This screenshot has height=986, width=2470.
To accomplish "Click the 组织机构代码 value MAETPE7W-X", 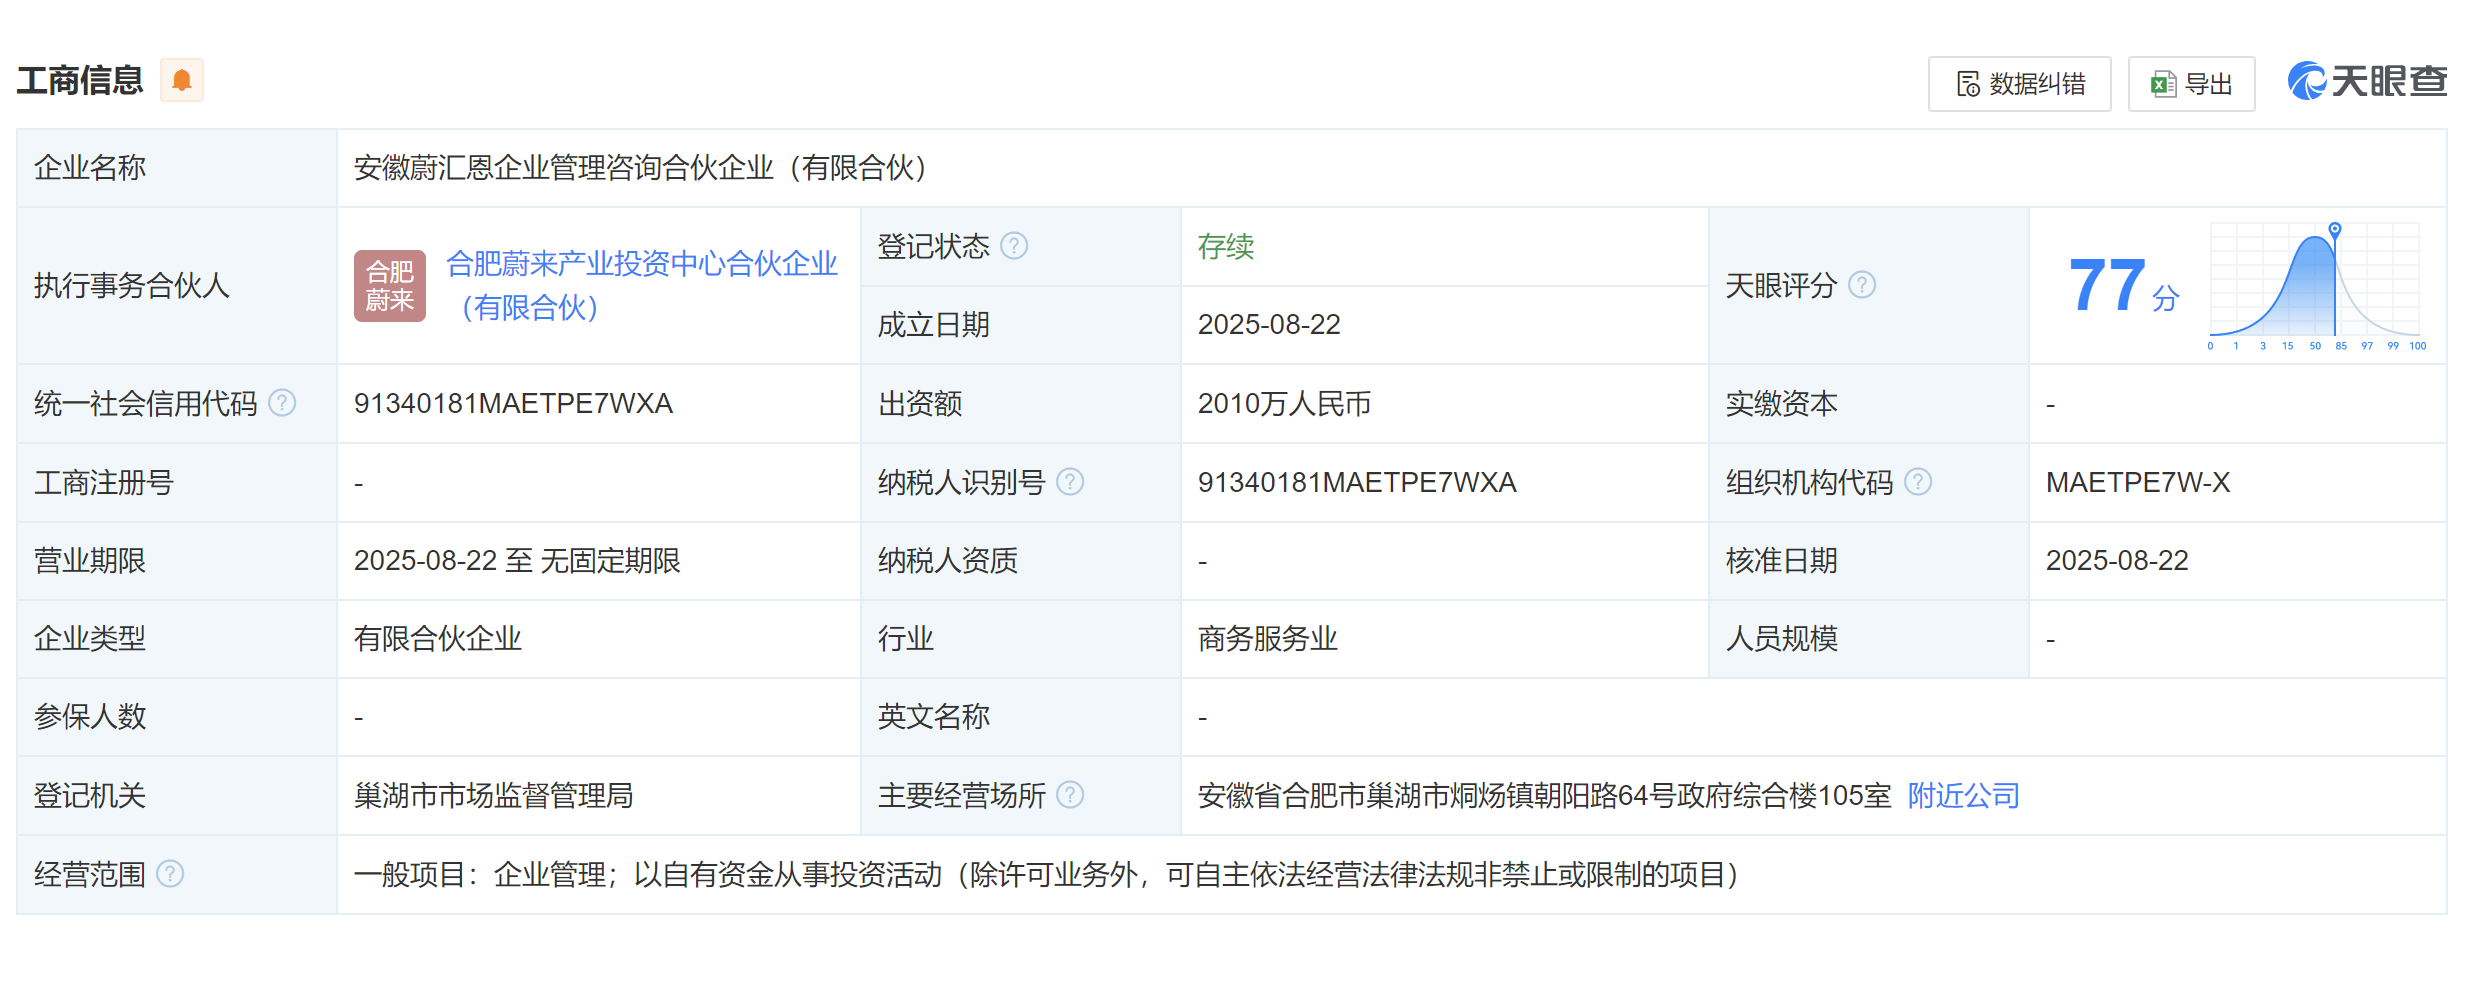I will point(2138,482).
